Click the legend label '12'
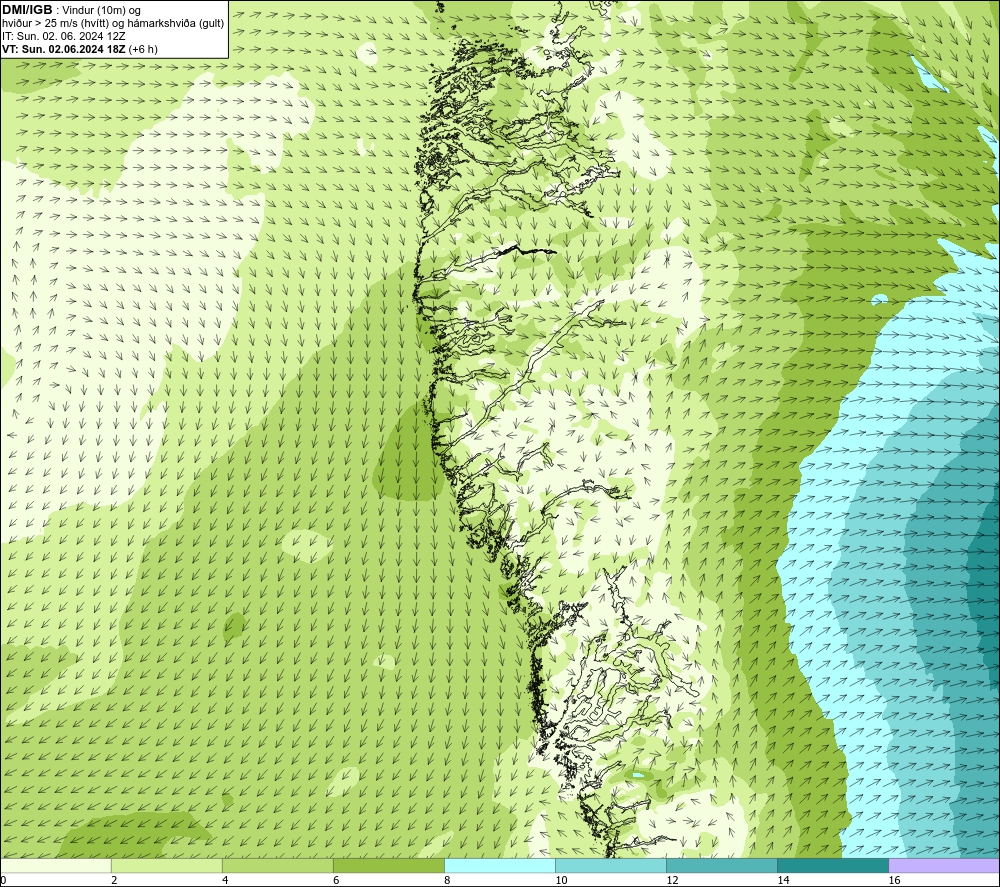The height and width of the screenshot is (887, 1000). click(x=672, y=881)
